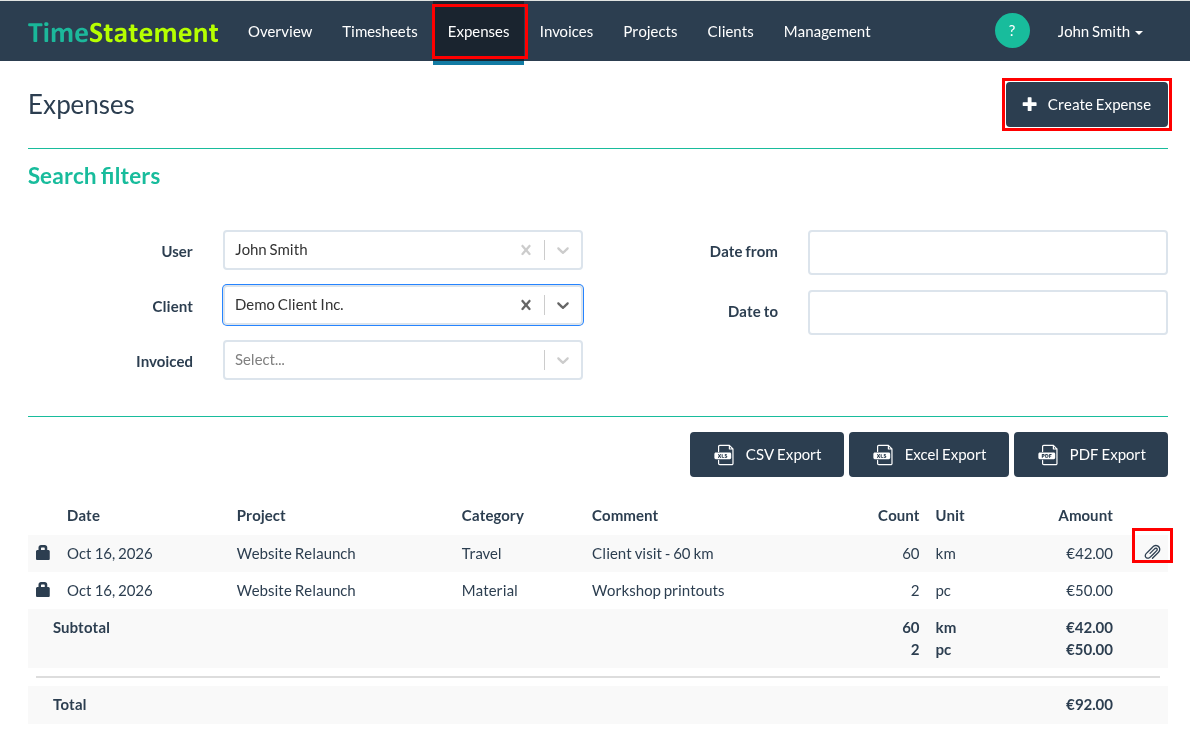
Task: Click the €92.00 total amount
Action: pos(1089,704)
